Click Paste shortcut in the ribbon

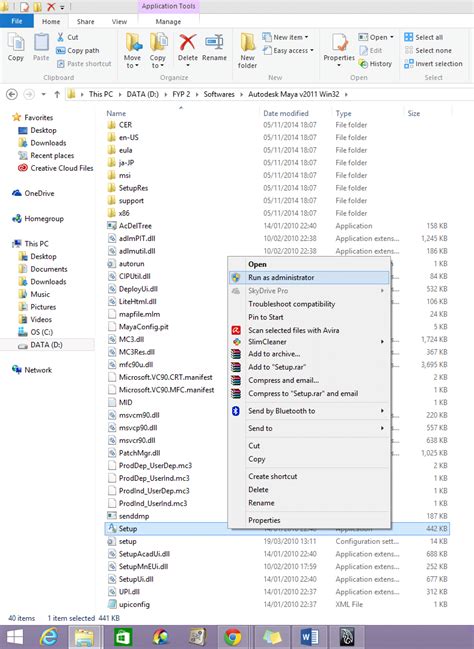pos(84,64)
